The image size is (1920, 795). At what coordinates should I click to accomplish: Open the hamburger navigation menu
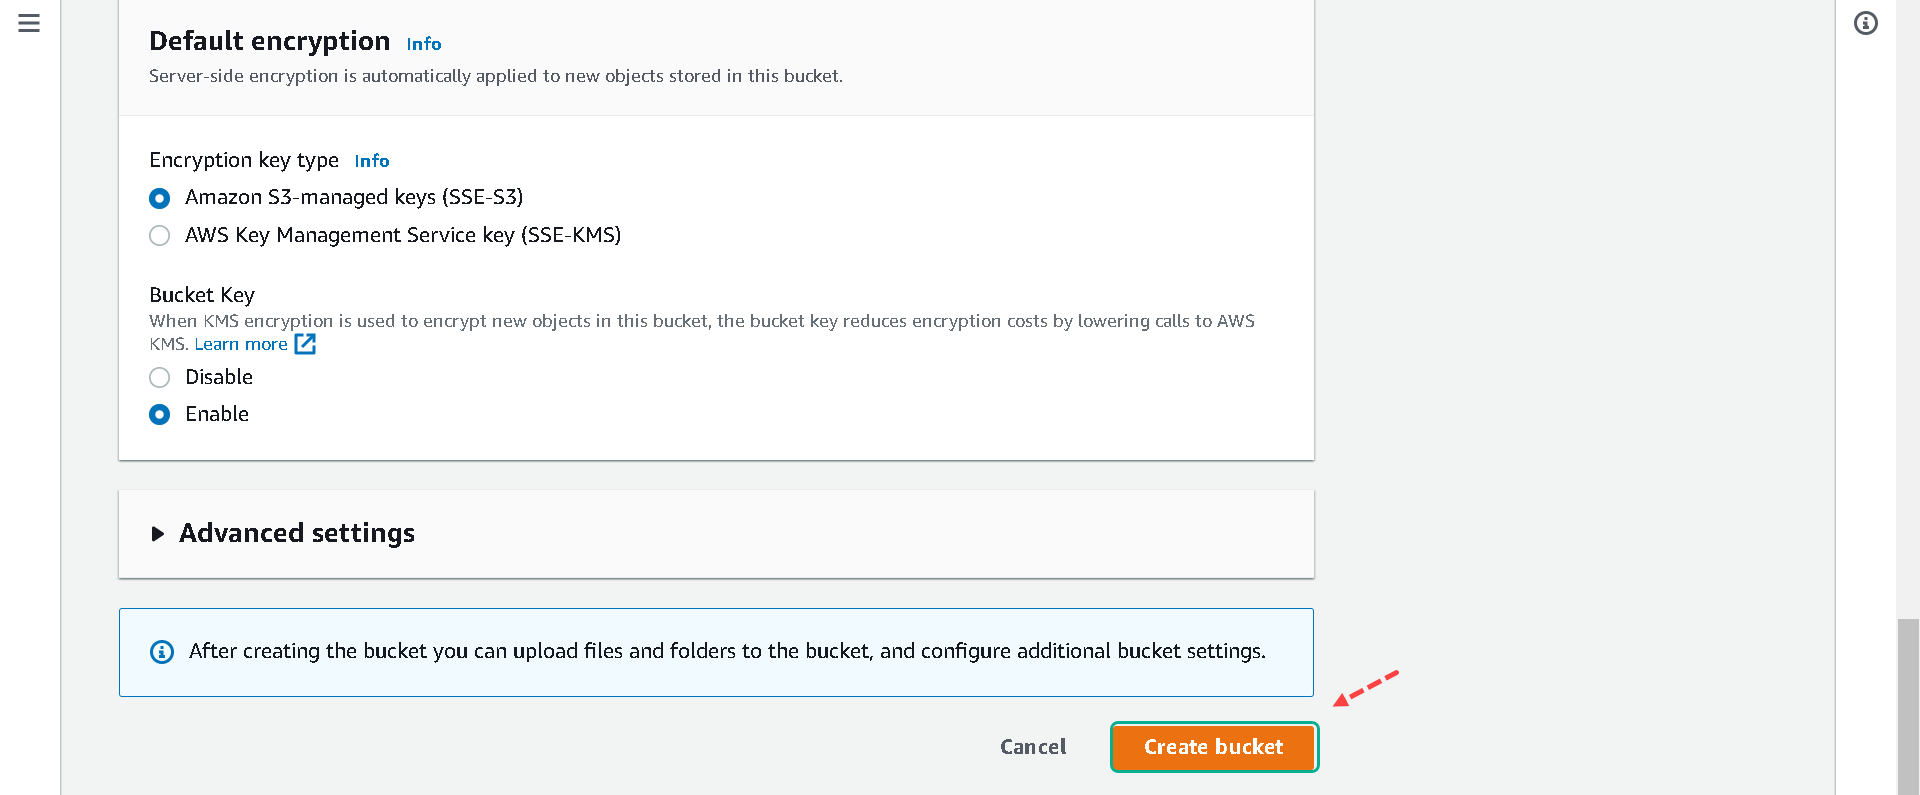coord(29,23)
